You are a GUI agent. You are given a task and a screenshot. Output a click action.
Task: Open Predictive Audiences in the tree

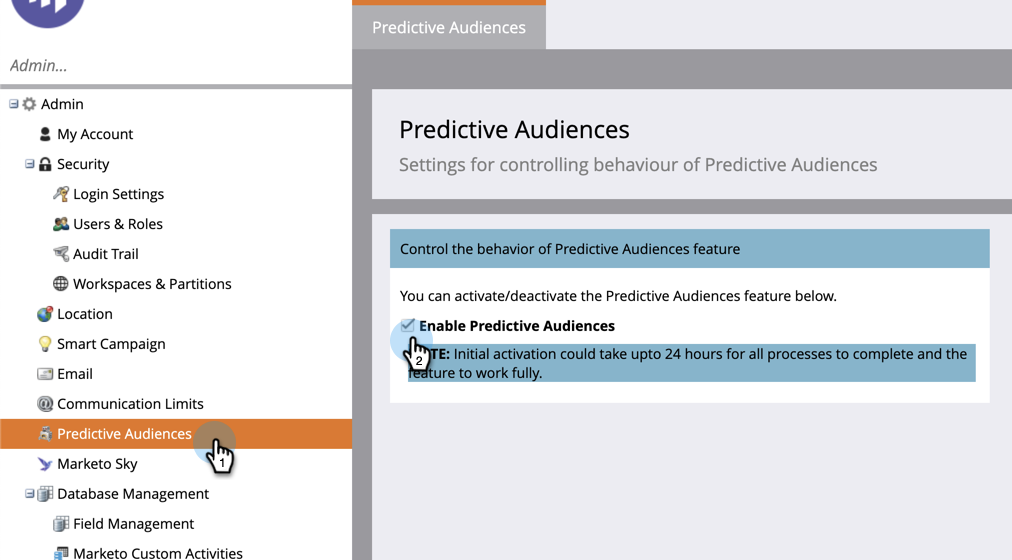coord(124,434)
